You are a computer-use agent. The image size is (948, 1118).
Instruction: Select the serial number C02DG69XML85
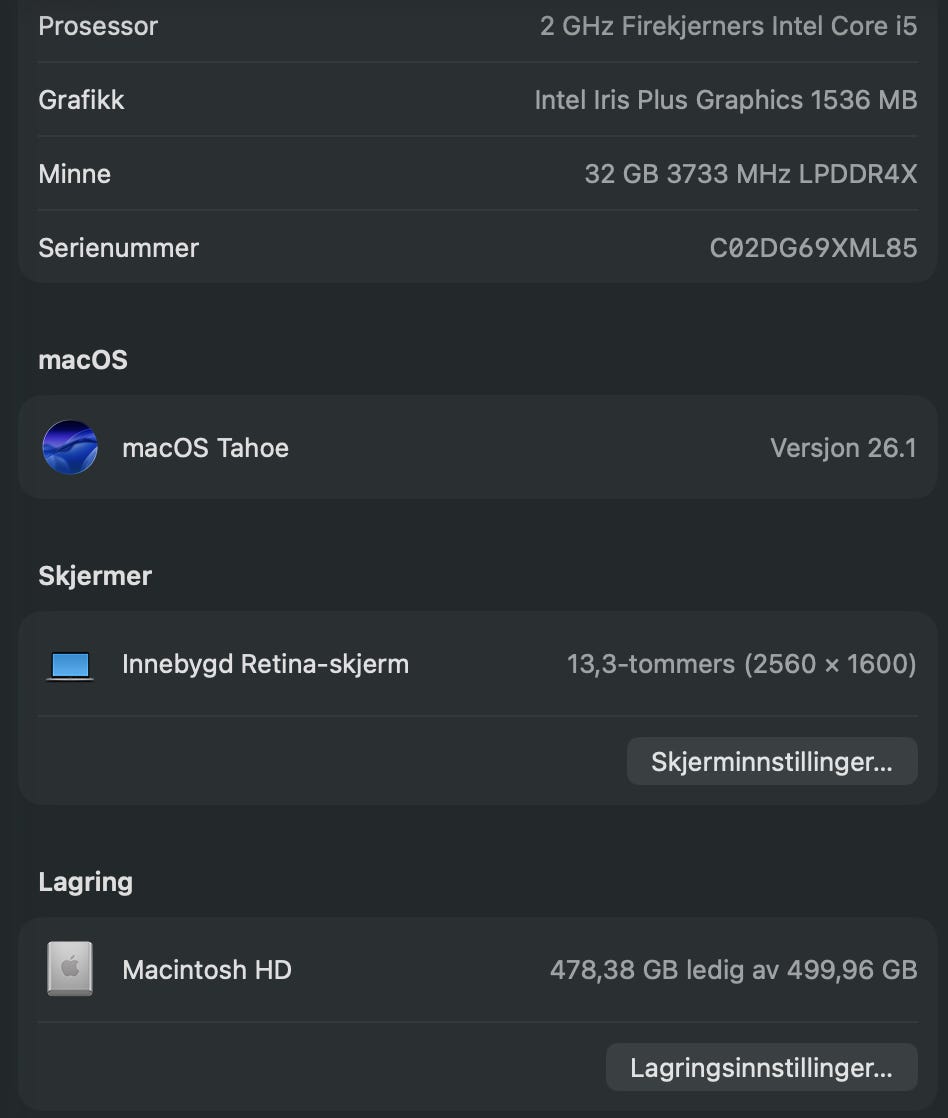(x=813, y=248)
